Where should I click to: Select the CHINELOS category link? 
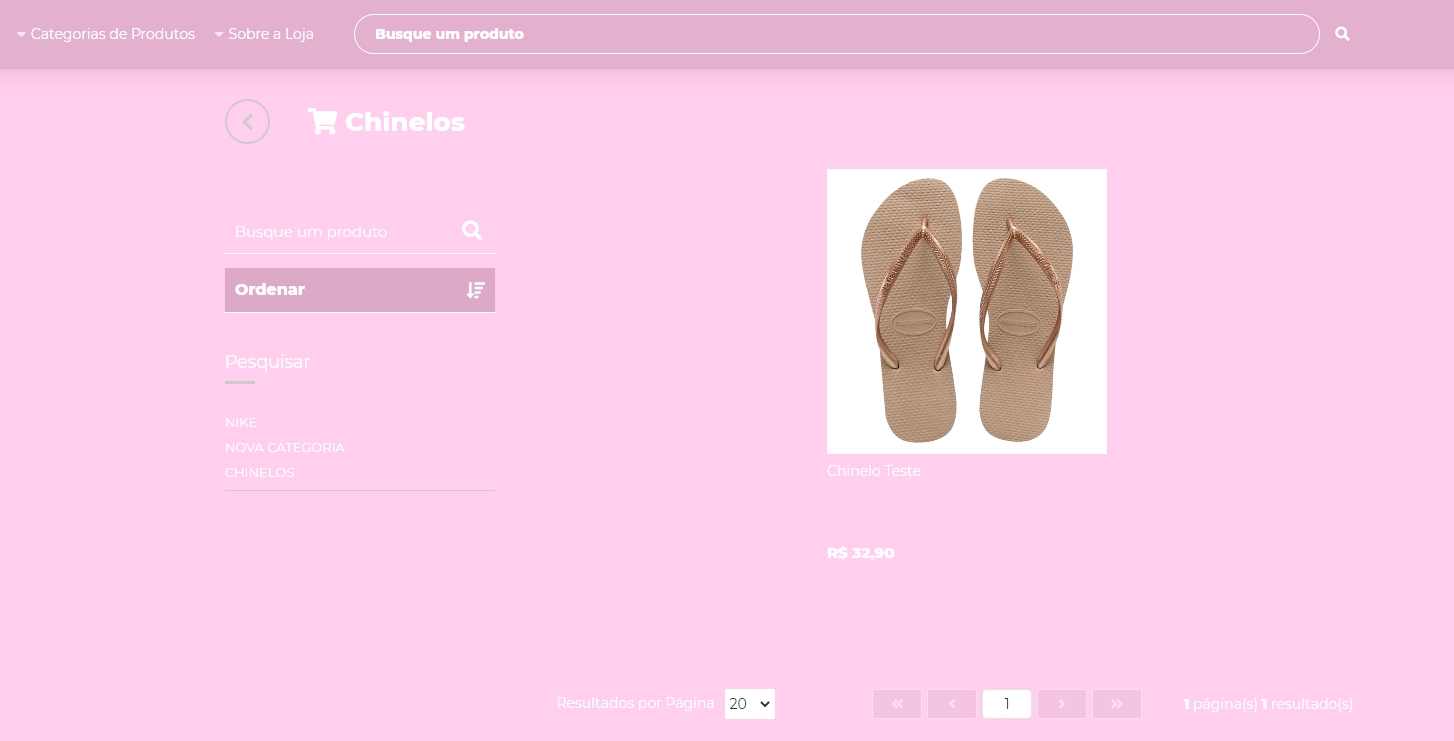(260, 473)
